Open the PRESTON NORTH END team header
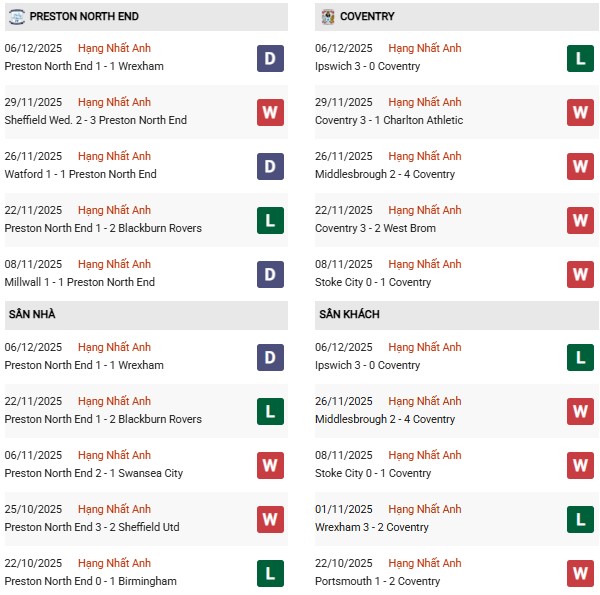The width and height of the screenshot is (600, 595). (x=84, y=17)
